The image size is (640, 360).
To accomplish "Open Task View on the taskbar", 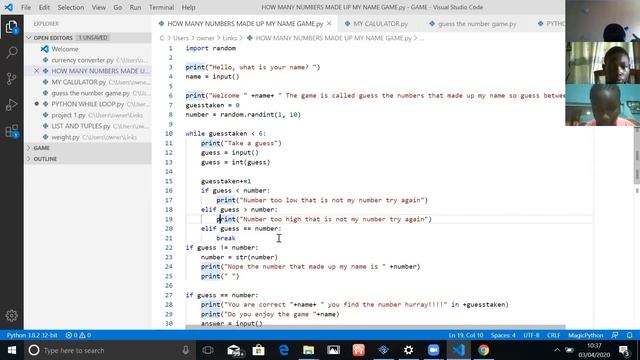I will pos(208,350).
